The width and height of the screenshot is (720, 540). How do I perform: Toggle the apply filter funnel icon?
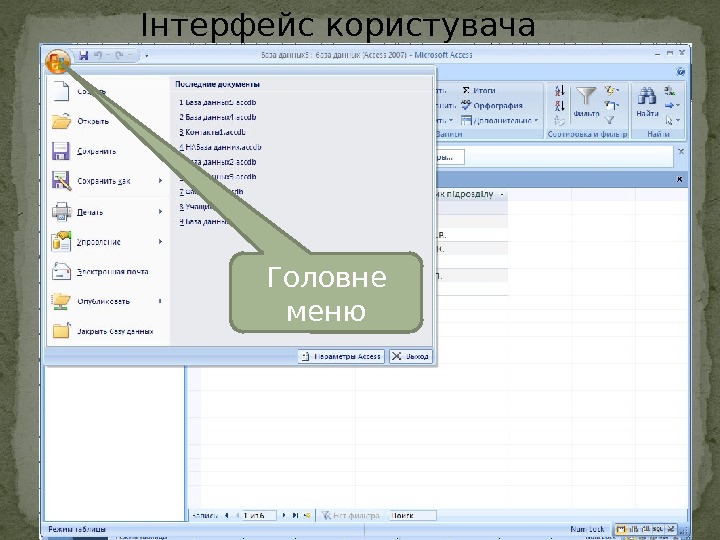[609, 120]
